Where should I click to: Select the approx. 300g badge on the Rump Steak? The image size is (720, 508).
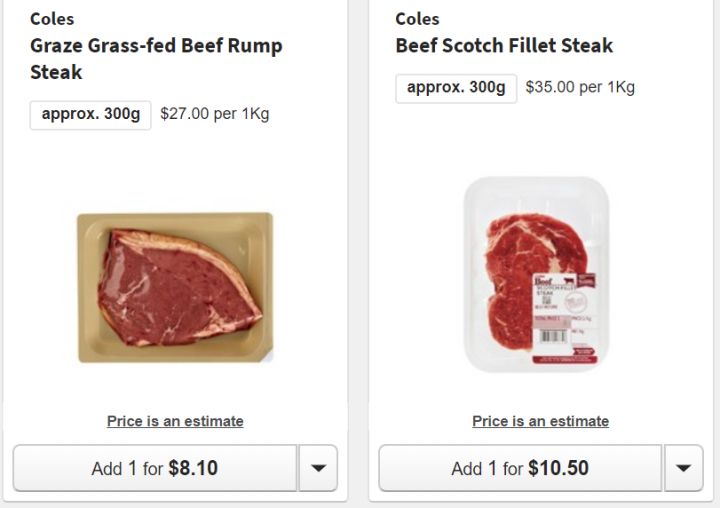coord(91,114)
